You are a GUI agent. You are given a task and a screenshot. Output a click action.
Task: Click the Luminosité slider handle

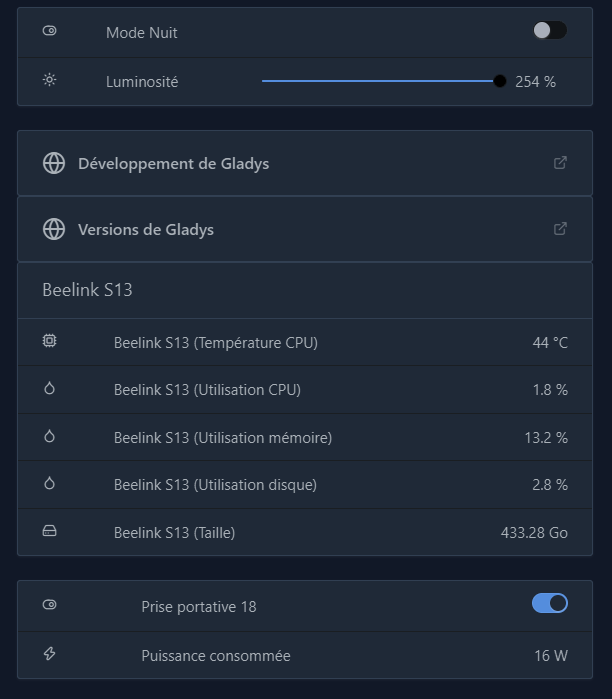(500, 81)
